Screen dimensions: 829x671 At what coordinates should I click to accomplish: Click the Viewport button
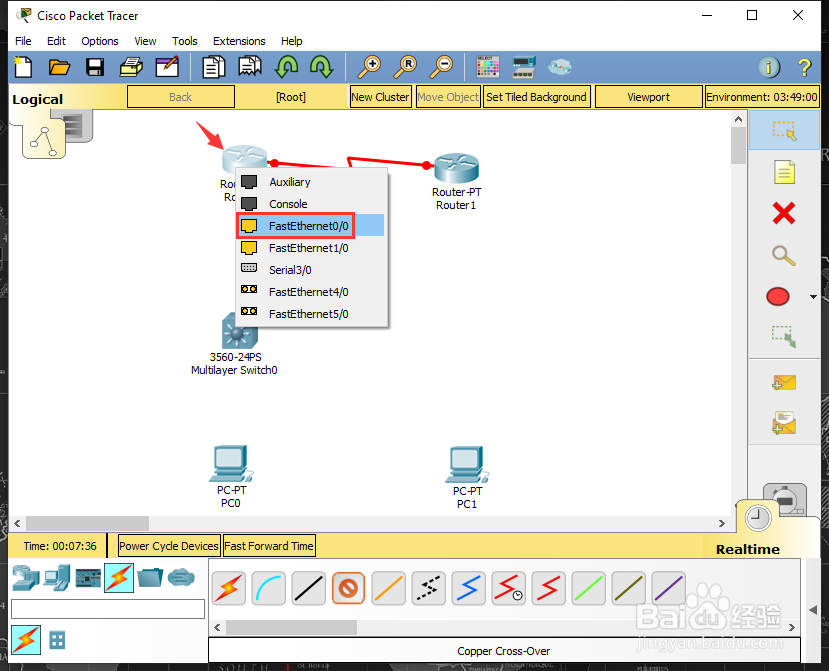pos(648,97)
